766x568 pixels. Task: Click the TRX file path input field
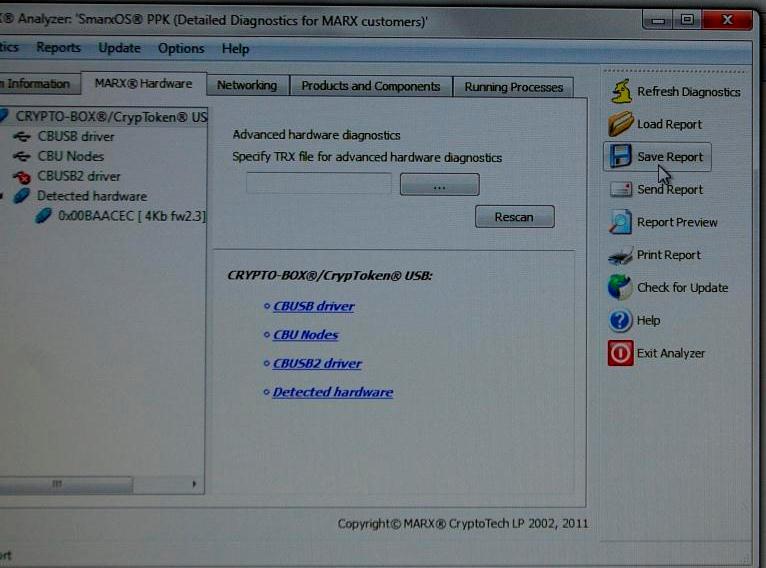click(x=319, y=183)
